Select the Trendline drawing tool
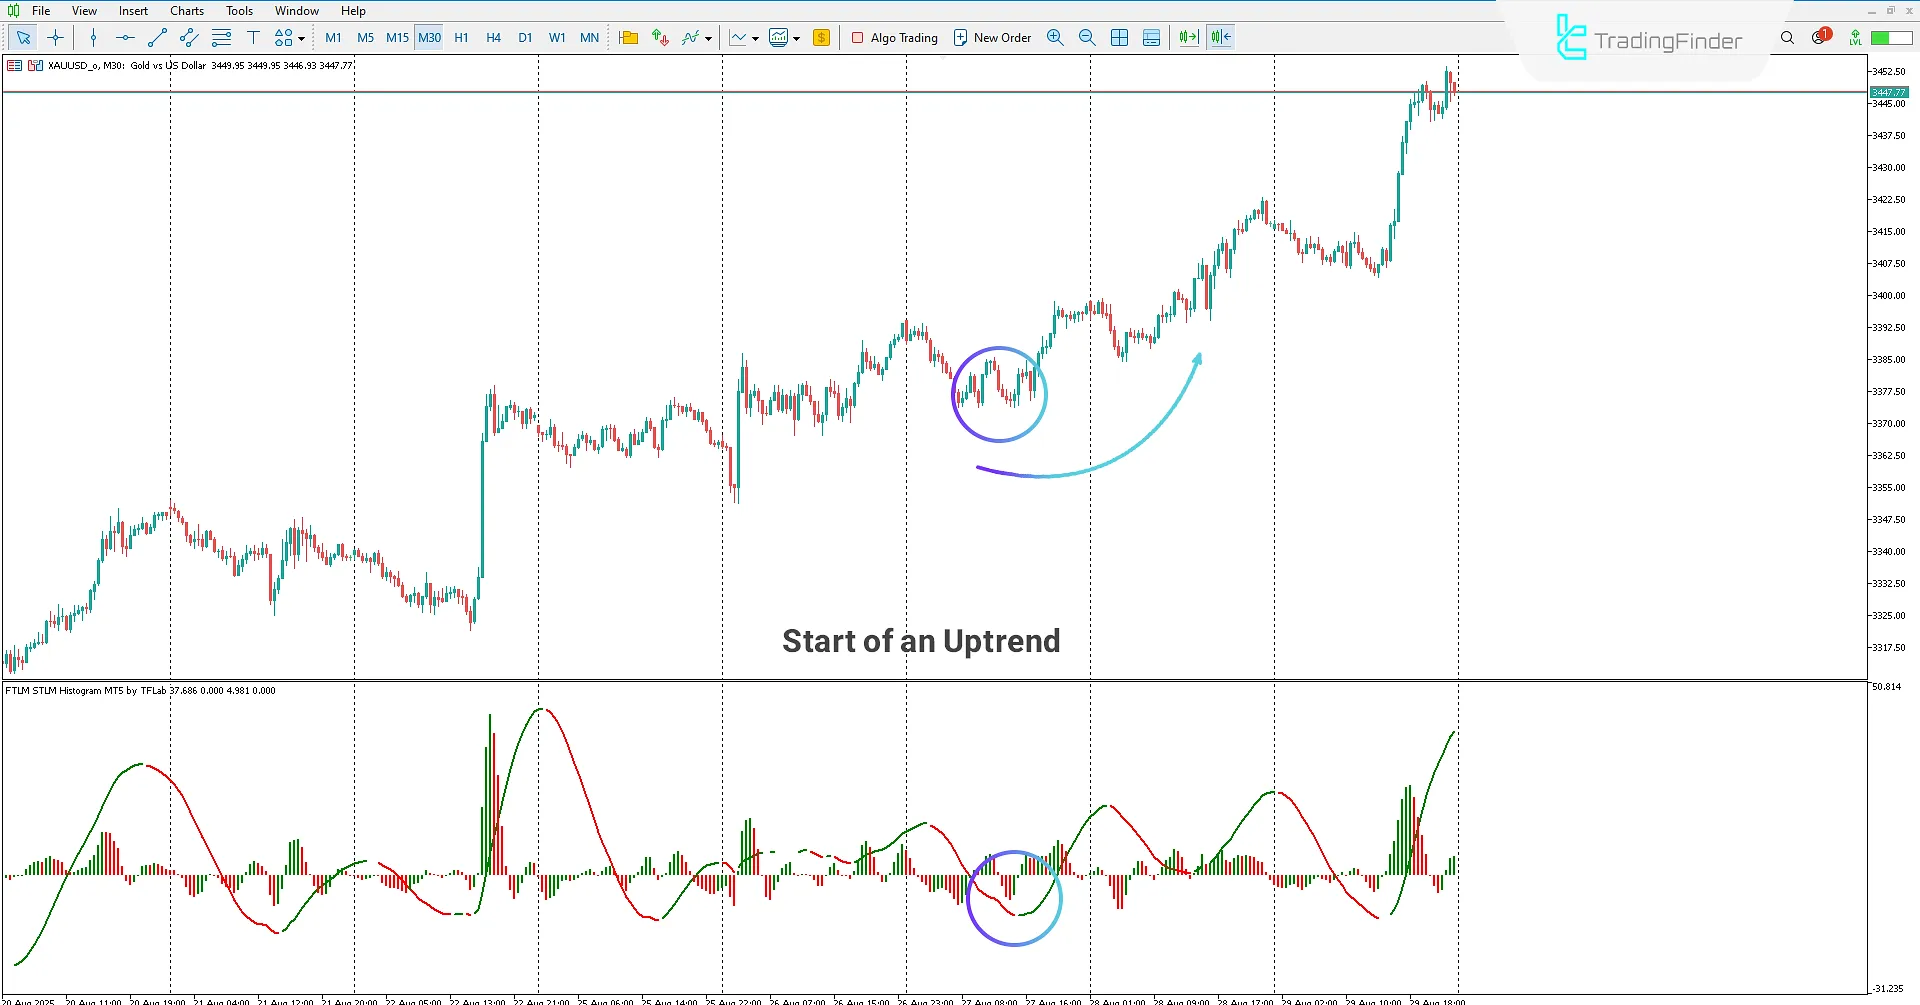The width and height of the screenshot is (1920, 1005). tap(156, 37)
